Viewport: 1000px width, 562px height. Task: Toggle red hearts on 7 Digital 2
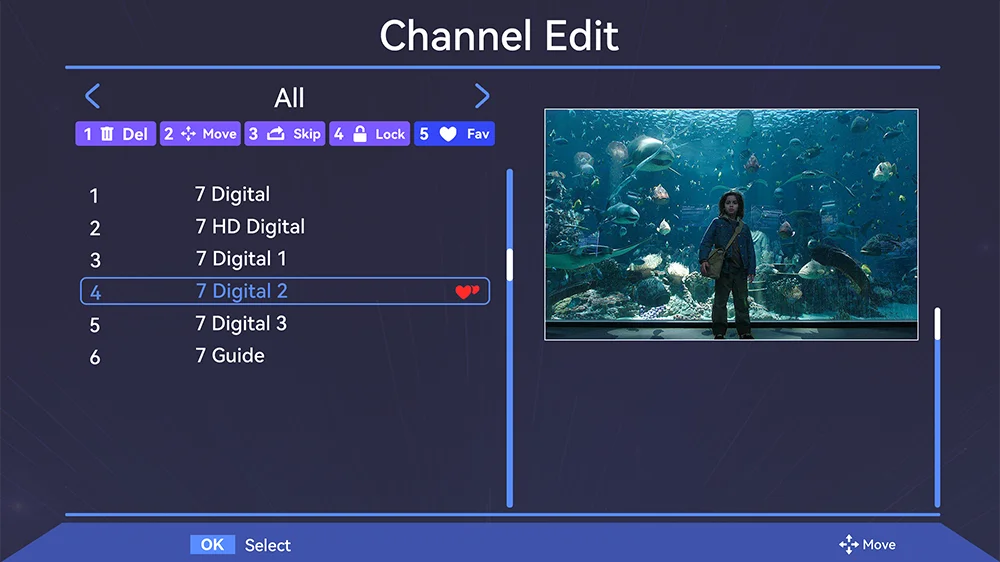click(x=467, y=292)
